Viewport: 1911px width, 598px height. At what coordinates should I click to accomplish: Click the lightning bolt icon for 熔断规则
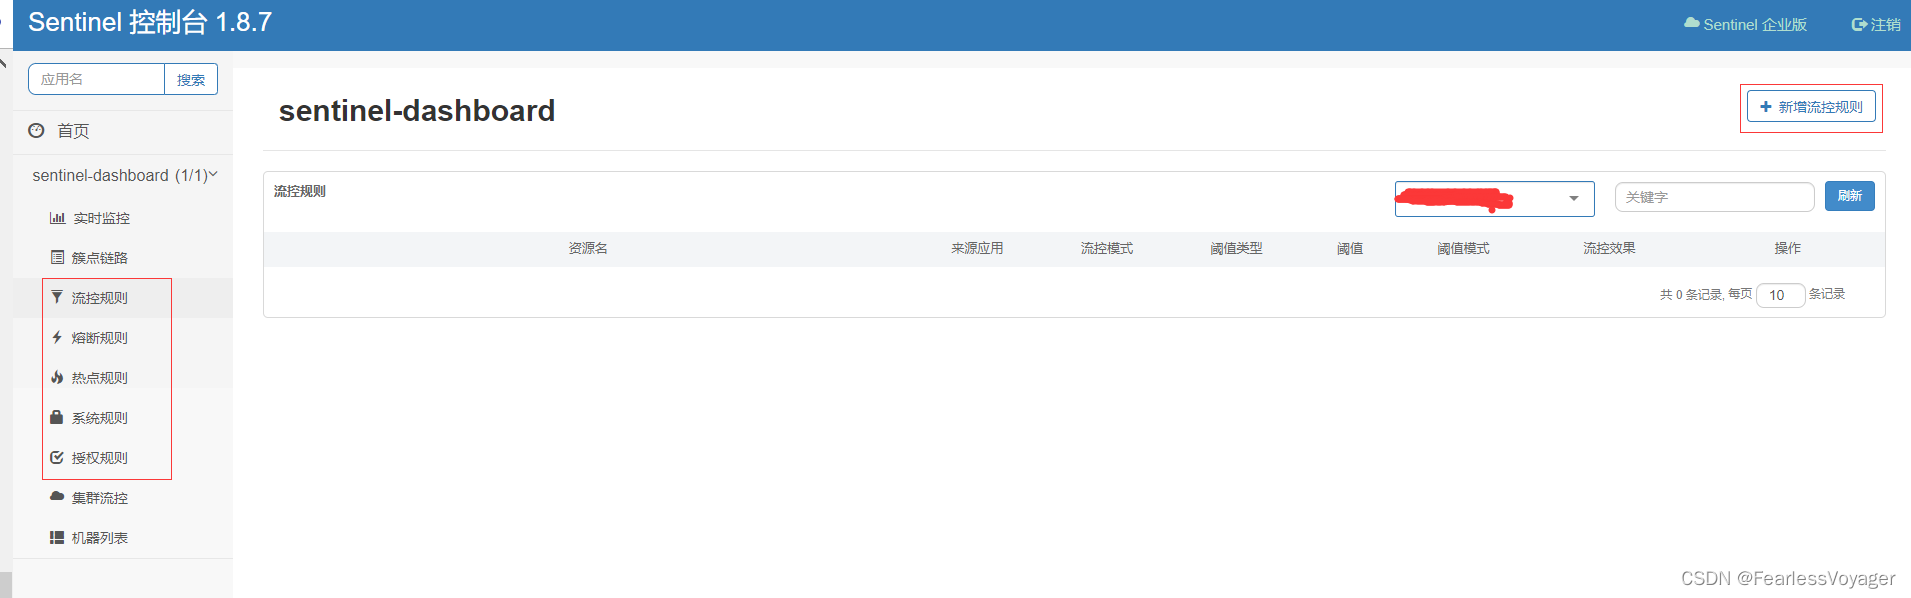(57, 337)
